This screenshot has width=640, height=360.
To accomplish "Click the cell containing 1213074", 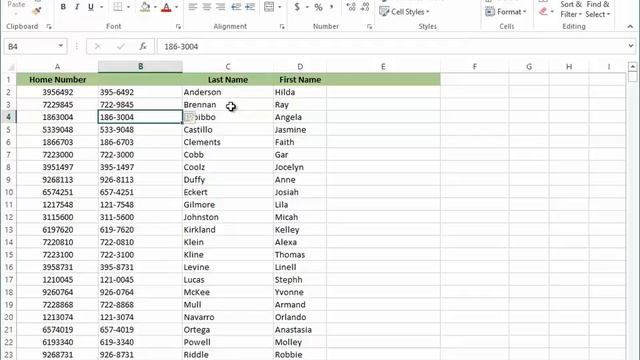I will [x=57, y=317].
